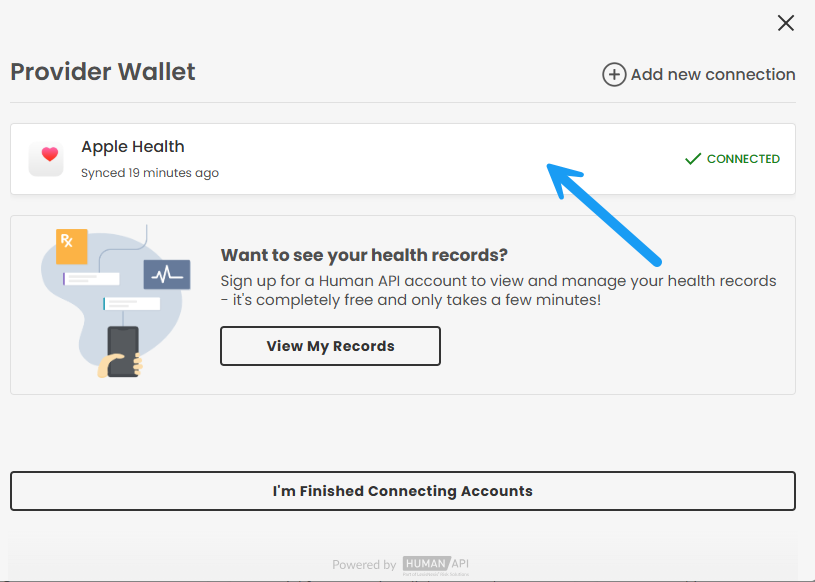
Task: Open the Apple Health heart icon
Action: pos(46,158)
